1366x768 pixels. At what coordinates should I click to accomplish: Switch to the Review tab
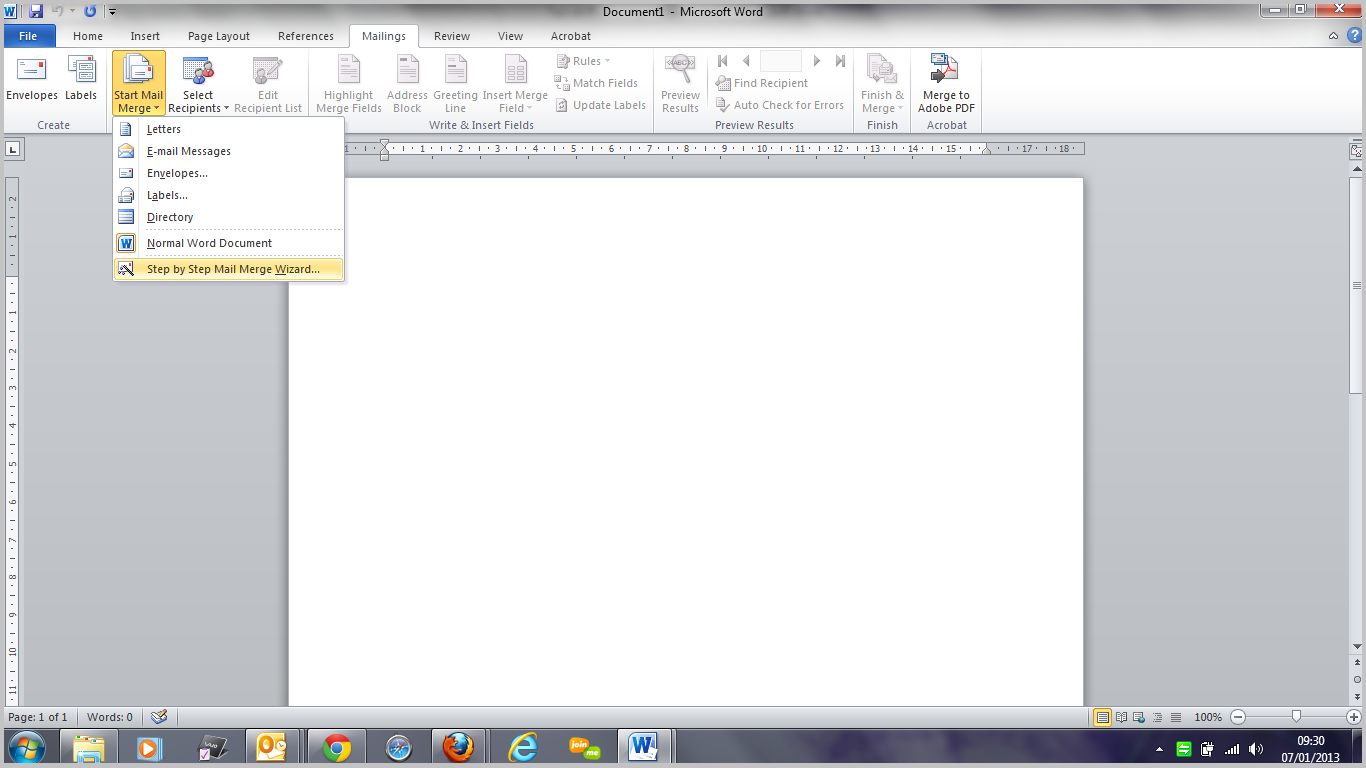click(x=452, y=36)
